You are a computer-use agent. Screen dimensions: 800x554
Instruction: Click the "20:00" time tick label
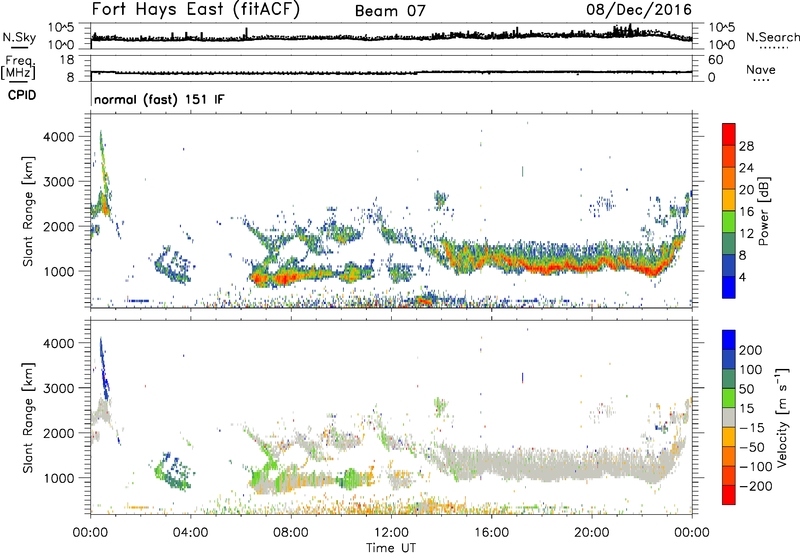[x=591, y=533]
